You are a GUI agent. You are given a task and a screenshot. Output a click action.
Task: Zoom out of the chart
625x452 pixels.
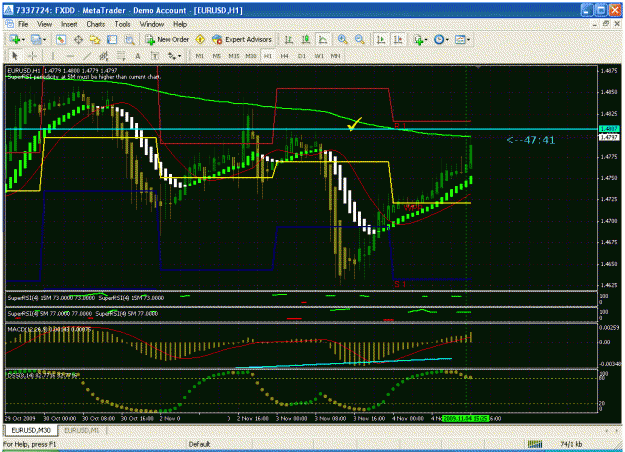pos(360,39)
